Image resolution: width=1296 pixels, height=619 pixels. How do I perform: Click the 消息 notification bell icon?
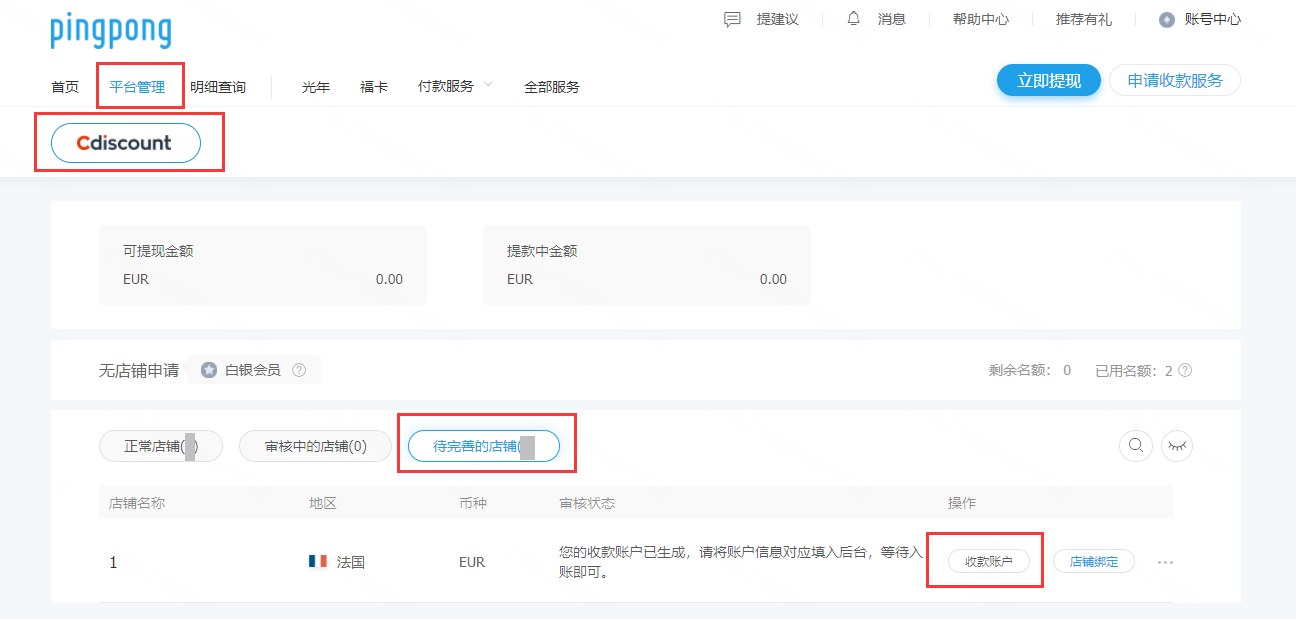(853, 19)
